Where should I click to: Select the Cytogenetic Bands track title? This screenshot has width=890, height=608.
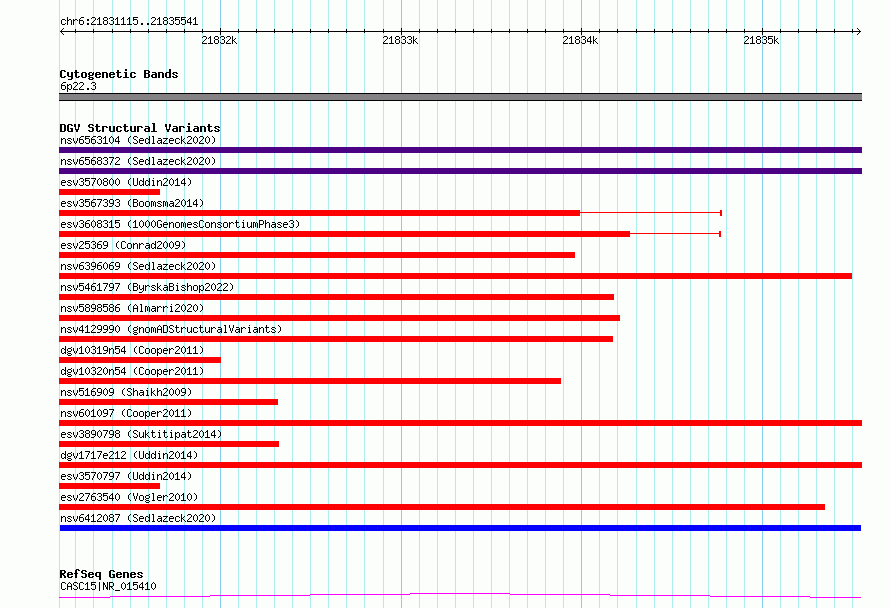coord(119,74)
